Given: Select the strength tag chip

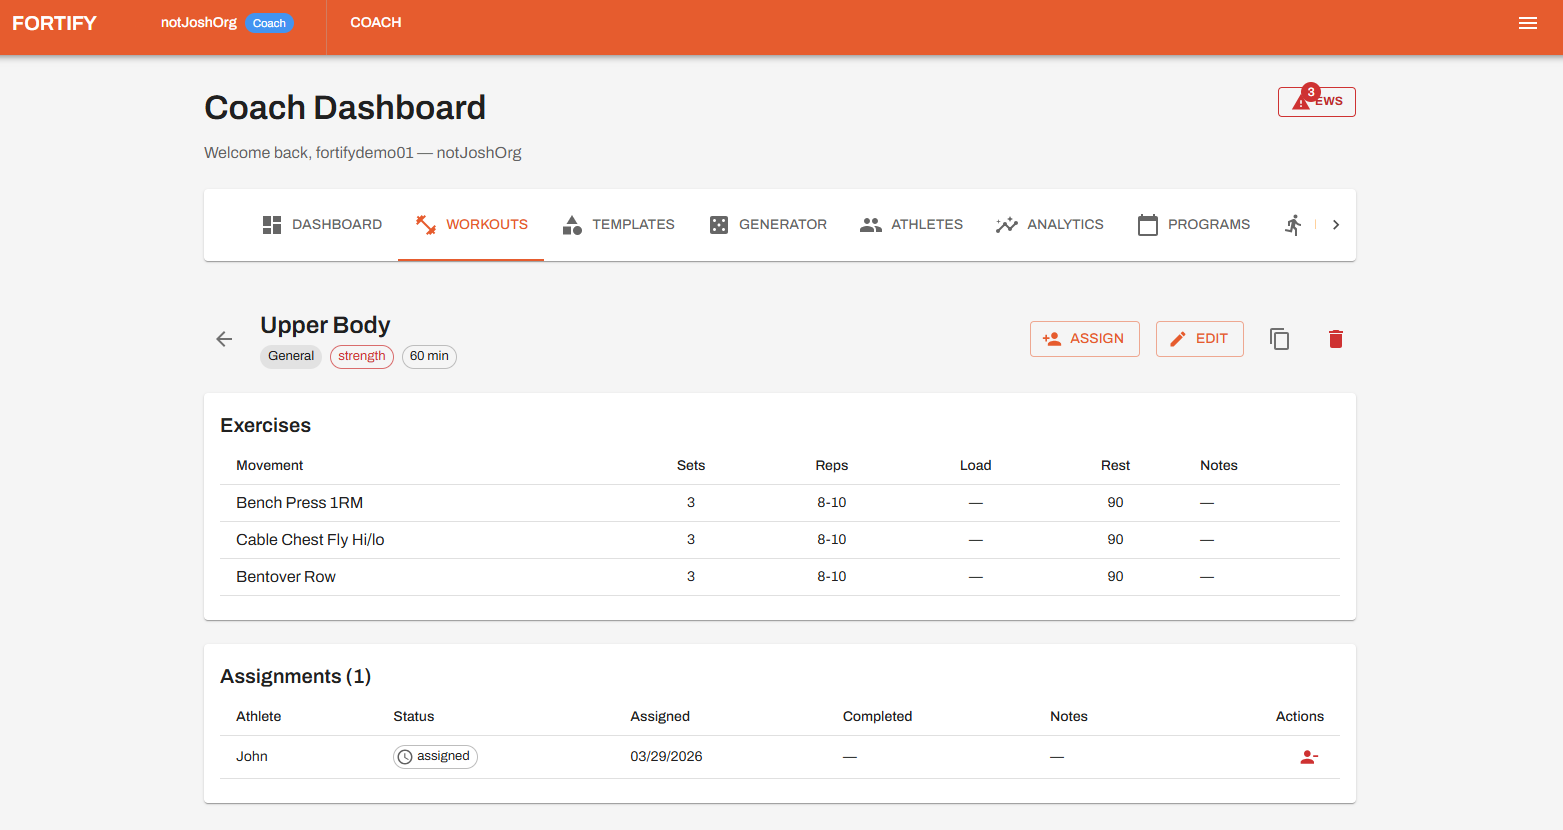Looking at the screenshot, I should [x=361, y=356].
